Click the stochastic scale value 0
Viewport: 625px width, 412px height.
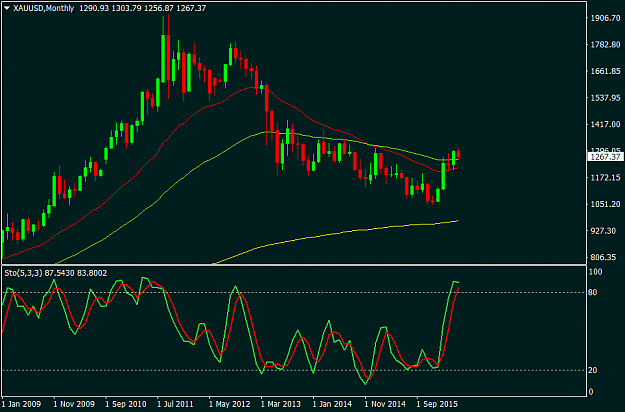pyautogui.click(x=591, y=392)
